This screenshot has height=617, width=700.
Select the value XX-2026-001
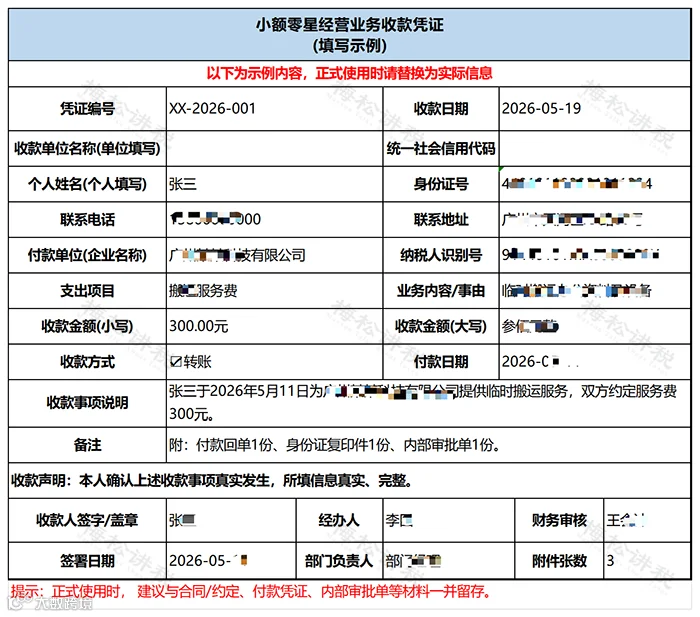(212, 108)
